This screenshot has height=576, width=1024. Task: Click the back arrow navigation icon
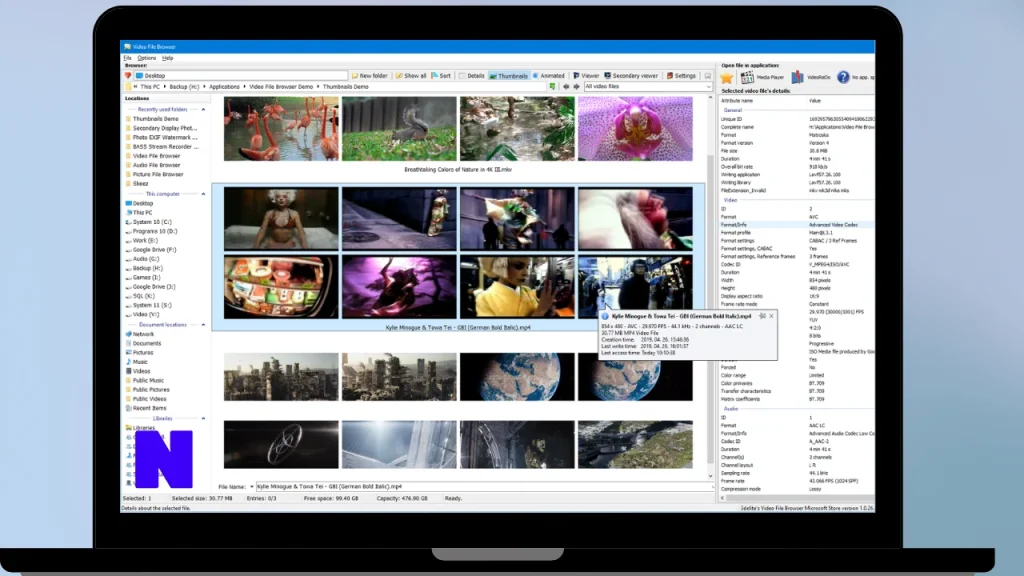pyautogui.click(x=566, y=86)
